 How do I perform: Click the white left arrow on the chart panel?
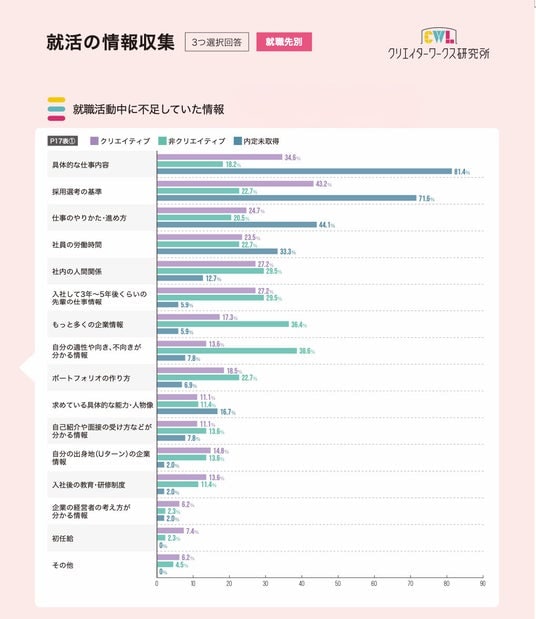tap(27, 368)
